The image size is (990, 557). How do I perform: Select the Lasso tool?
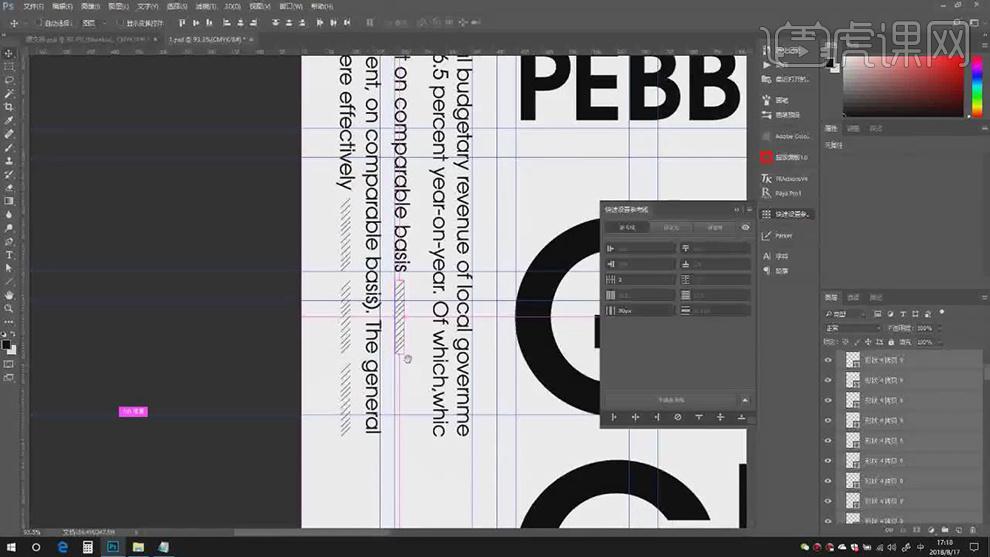pos(9,80)
